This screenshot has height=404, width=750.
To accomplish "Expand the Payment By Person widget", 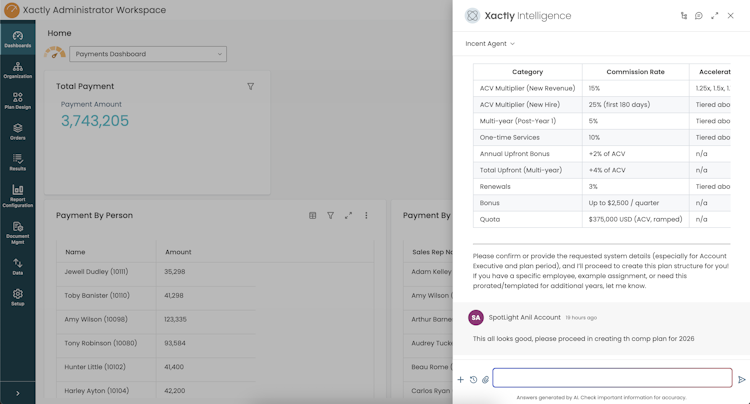I will pyautogui.click(x=348, y=216).
